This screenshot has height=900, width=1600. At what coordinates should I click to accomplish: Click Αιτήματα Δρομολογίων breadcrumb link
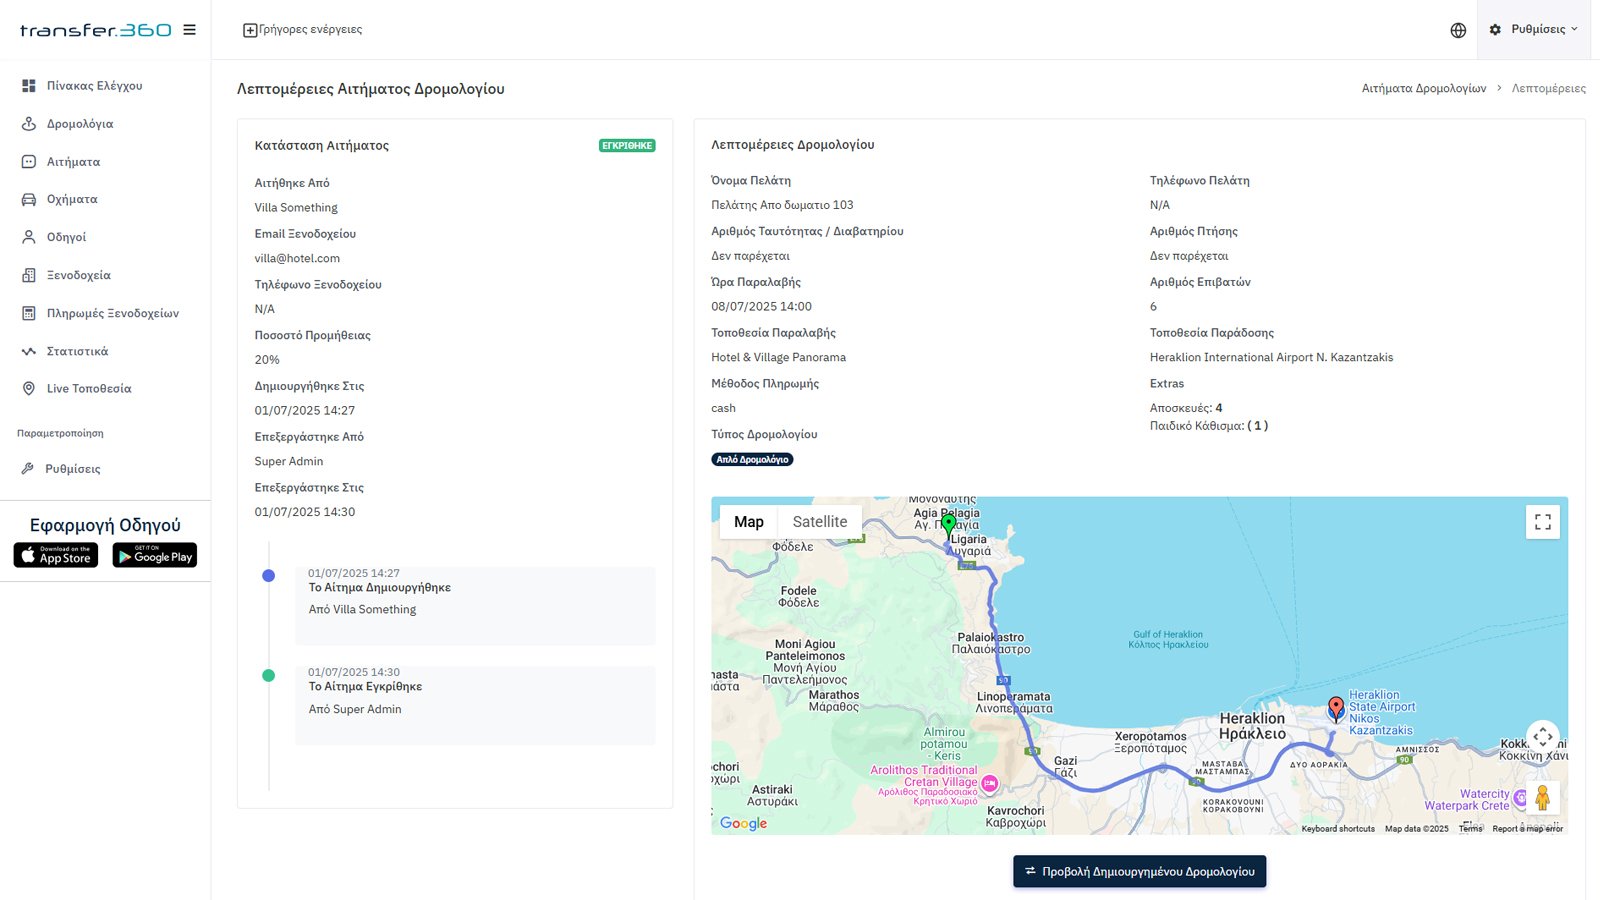[x=1423, y=89]
